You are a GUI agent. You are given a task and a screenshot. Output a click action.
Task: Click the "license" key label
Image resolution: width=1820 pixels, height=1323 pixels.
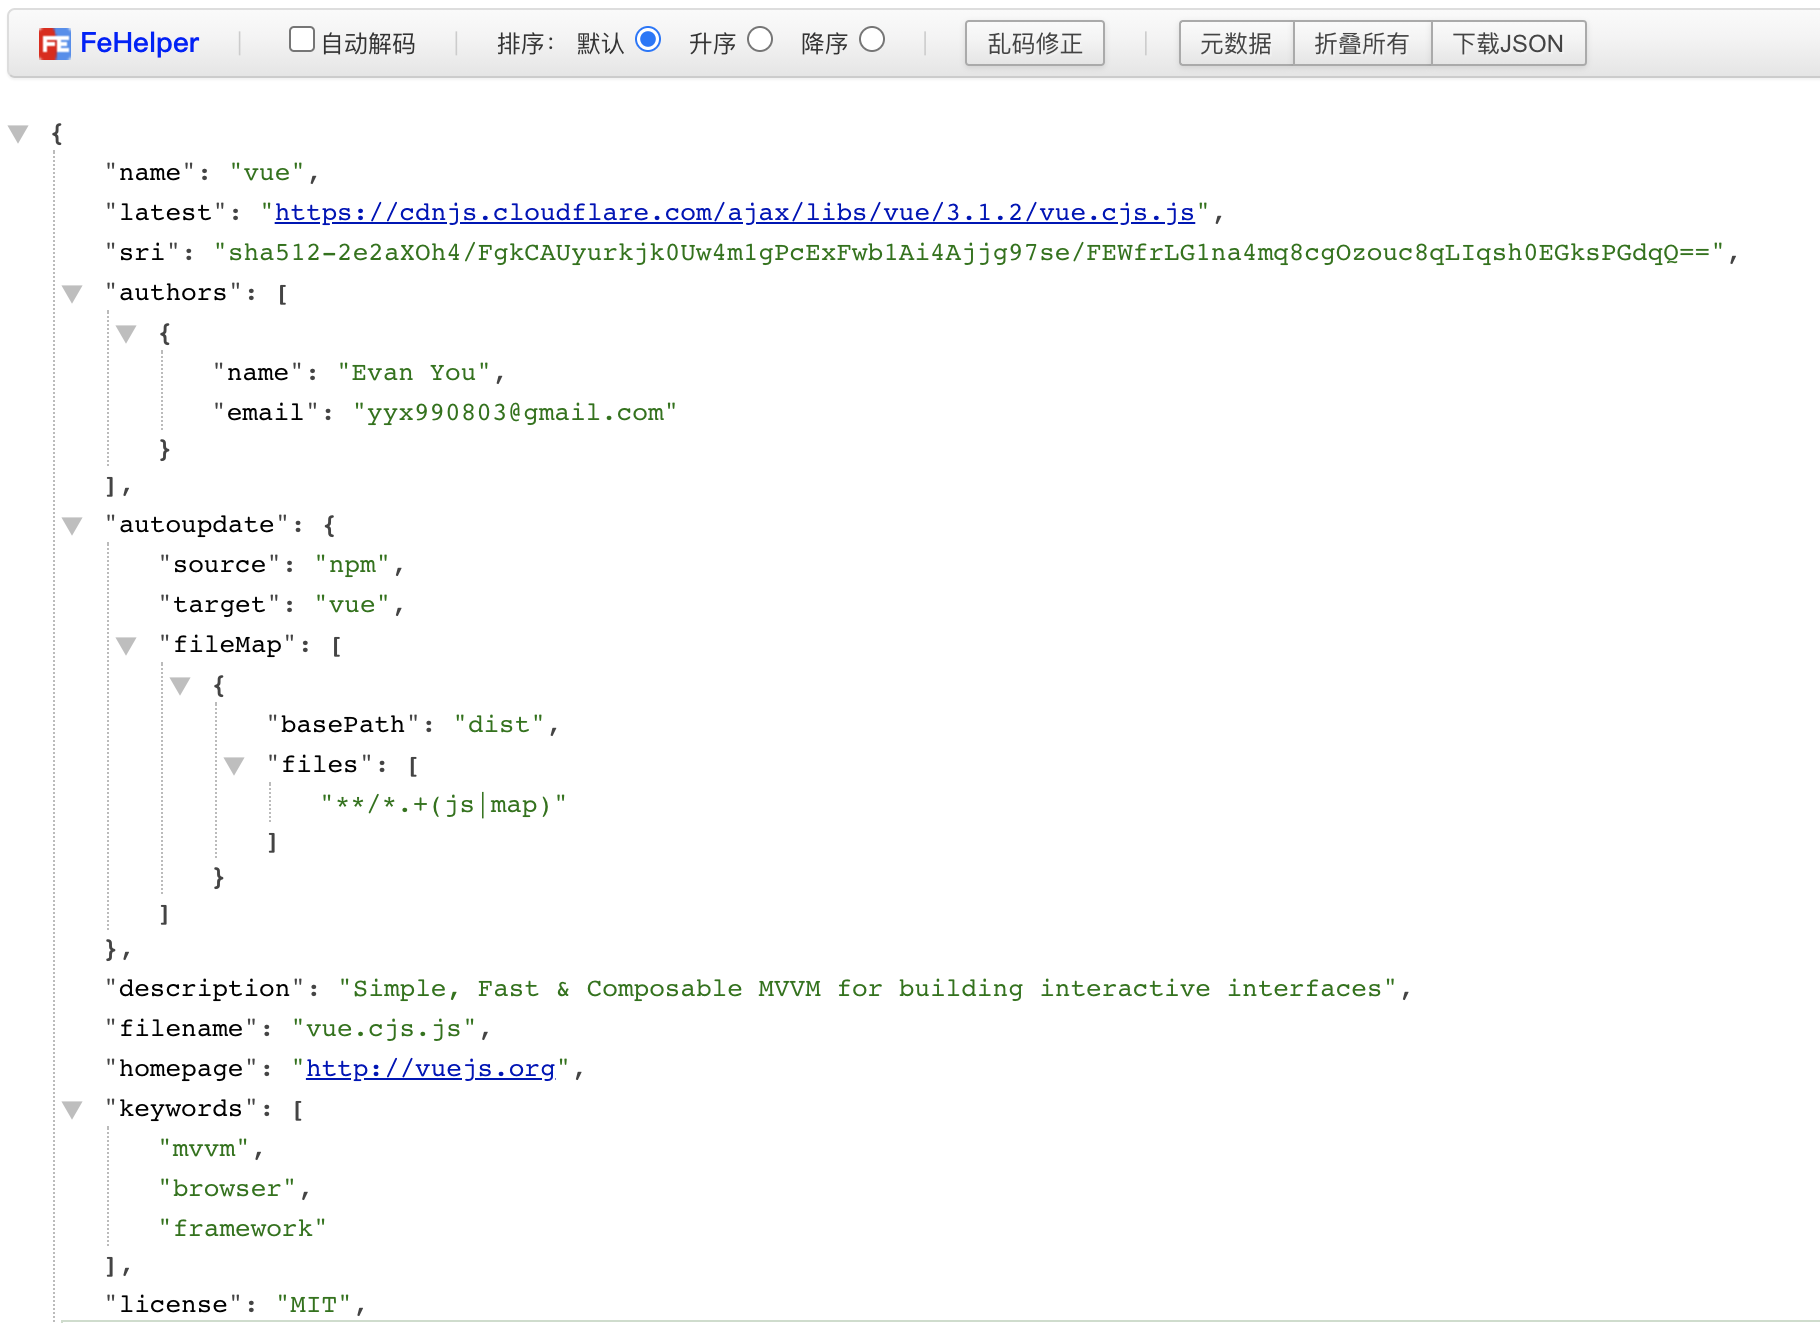(173, 1305)
